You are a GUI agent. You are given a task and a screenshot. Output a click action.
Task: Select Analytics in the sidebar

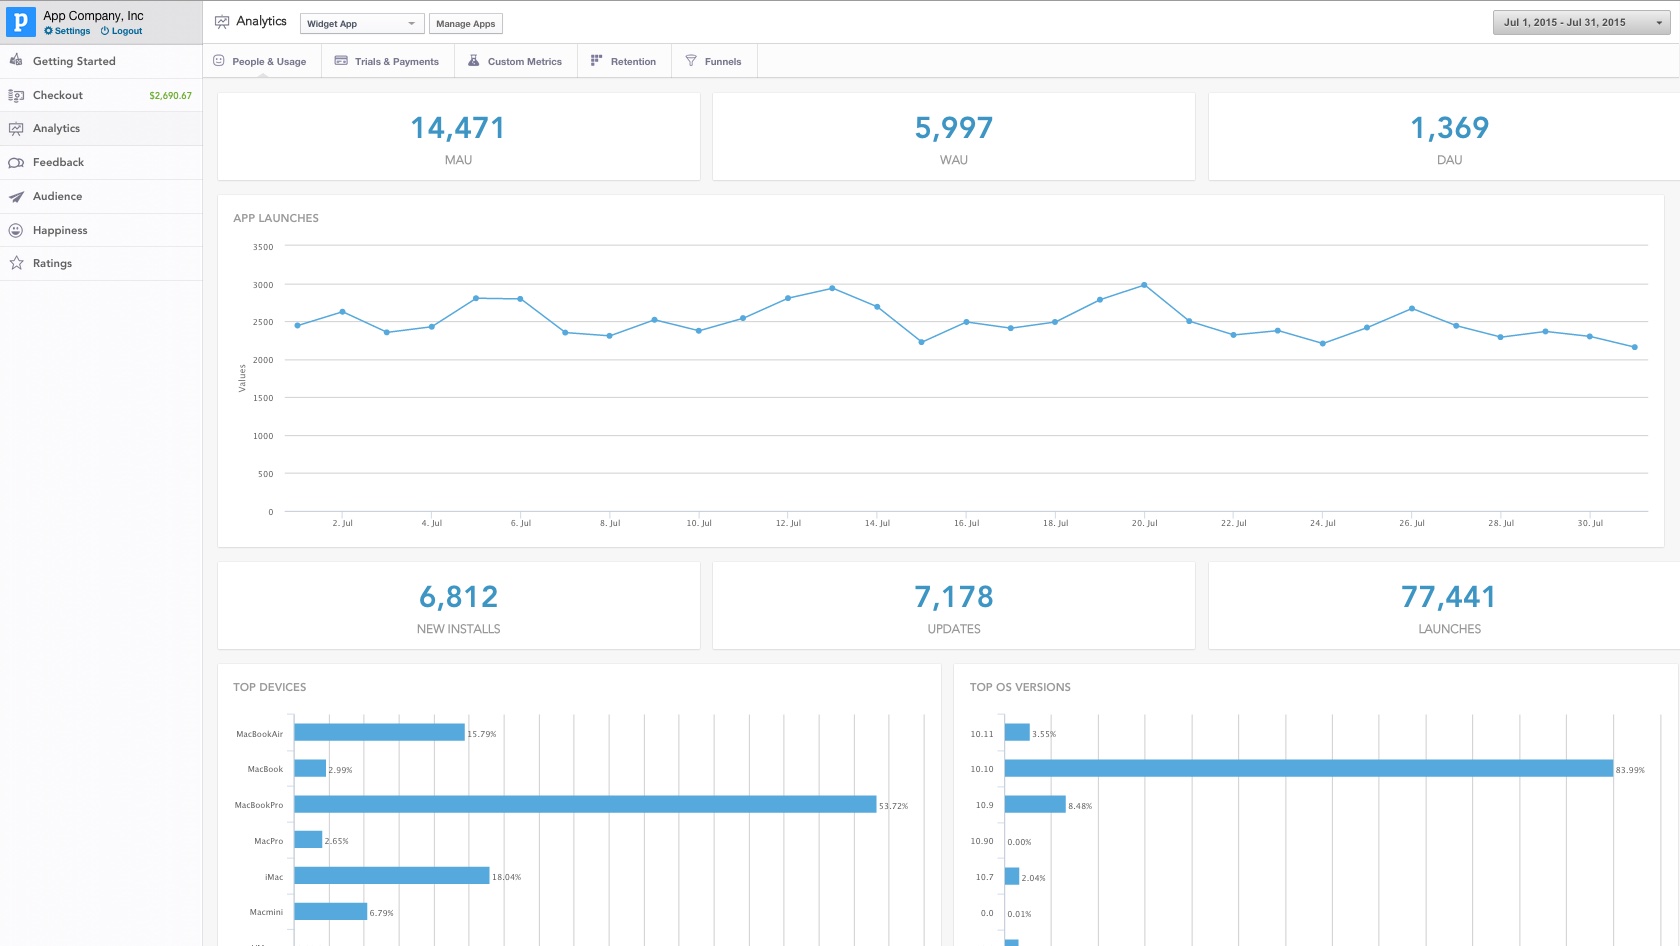[x=101, y=129]
